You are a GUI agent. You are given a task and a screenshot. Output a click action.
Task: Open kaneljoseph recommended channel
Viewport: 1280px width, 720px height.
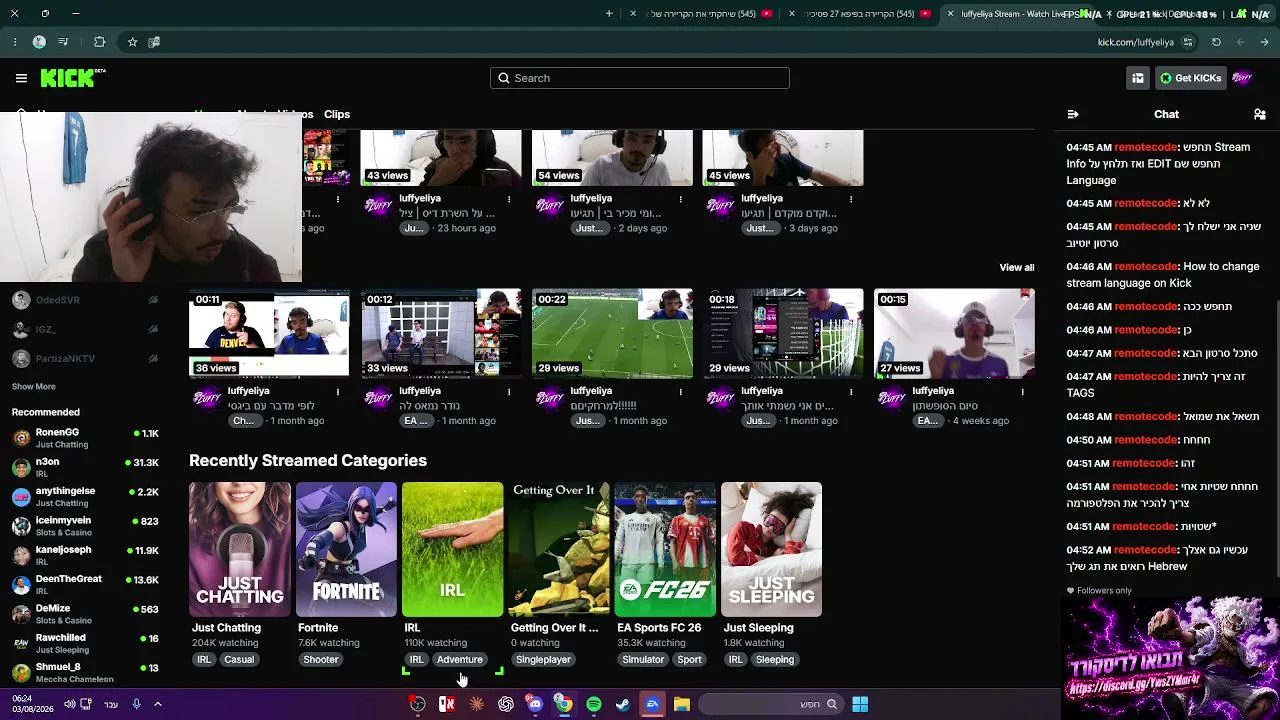86,555
